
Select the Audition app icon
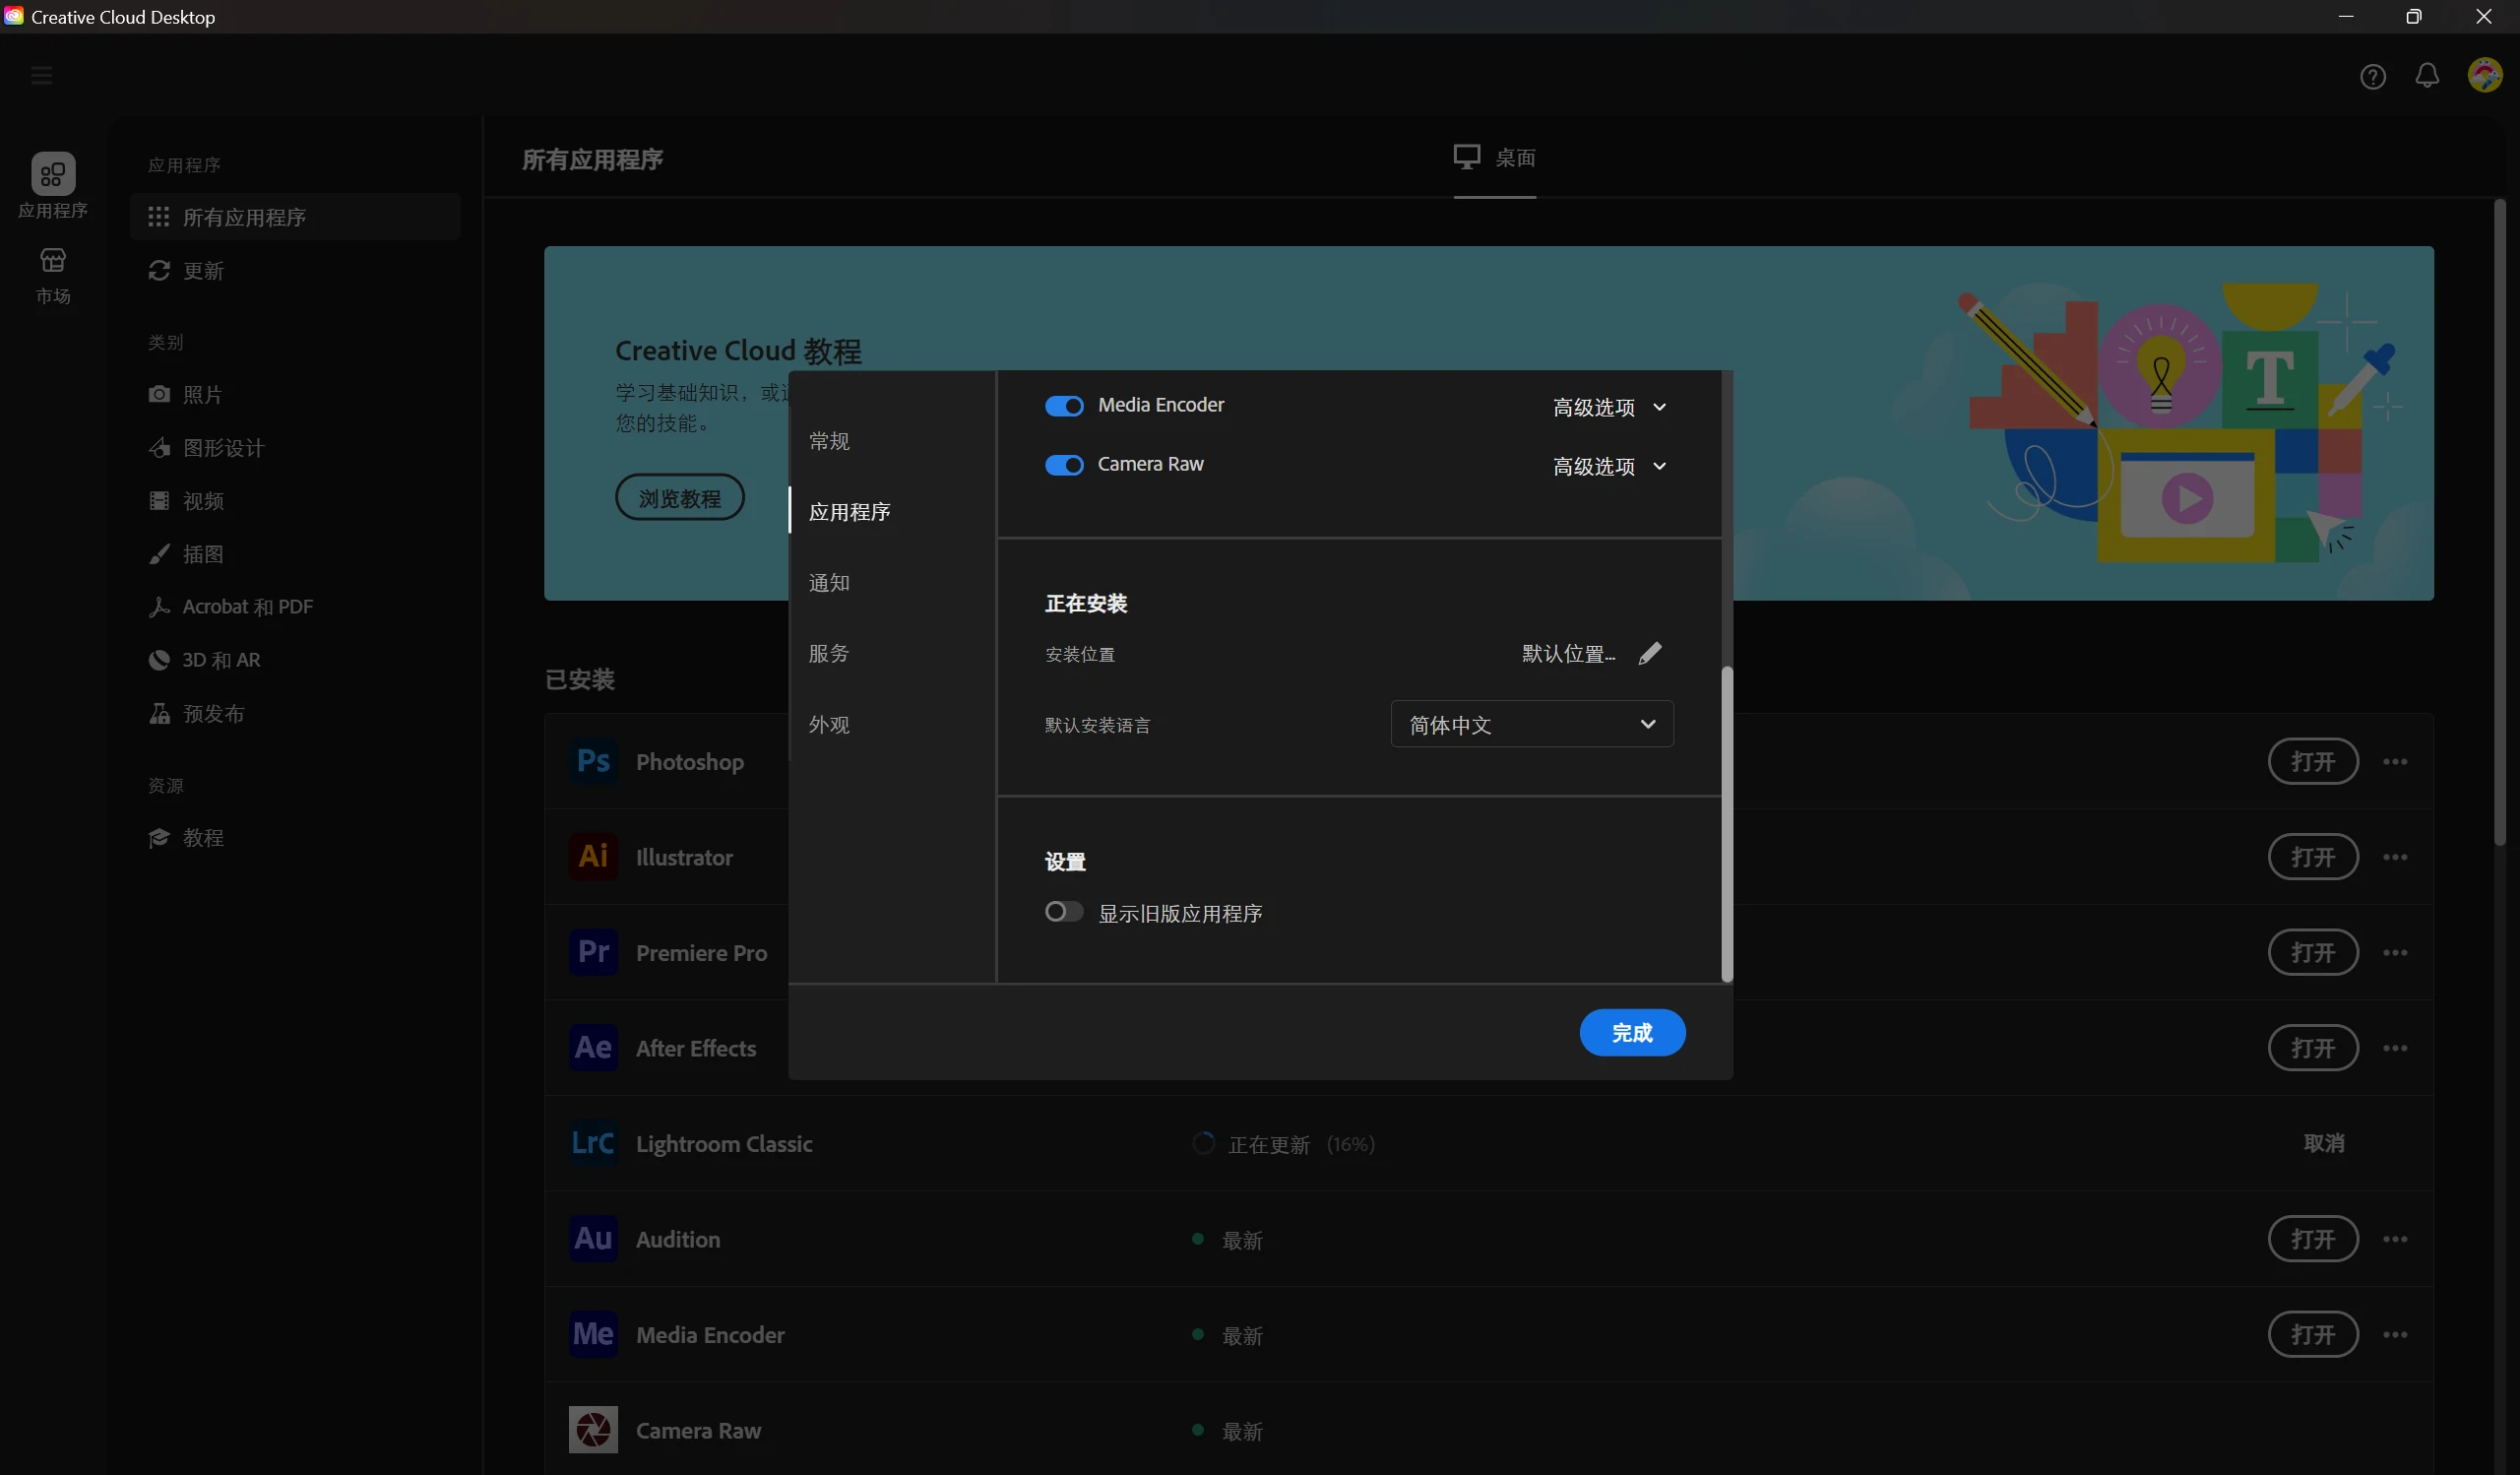point(592,1239)
